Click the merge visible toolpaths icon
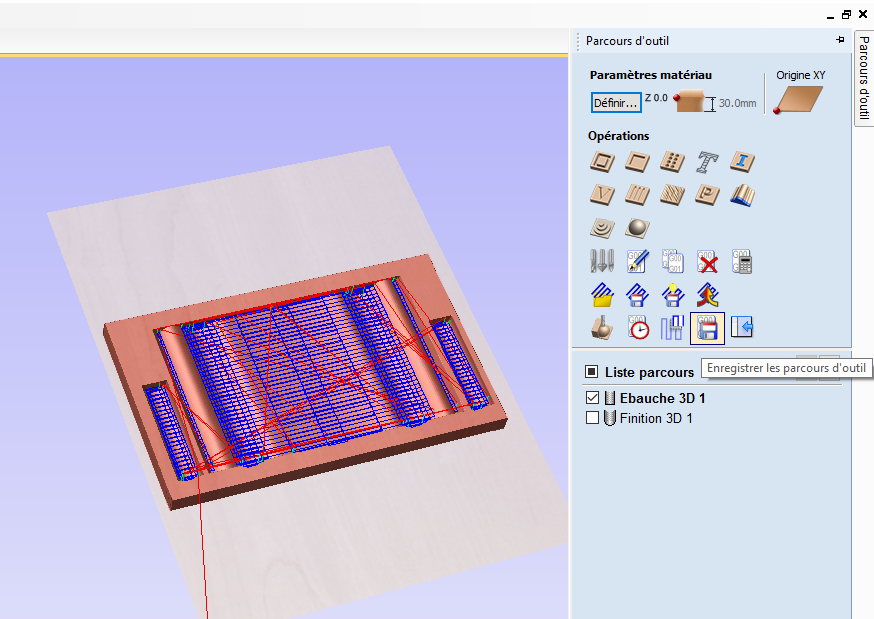874x619 pixels. click(707, 295)
